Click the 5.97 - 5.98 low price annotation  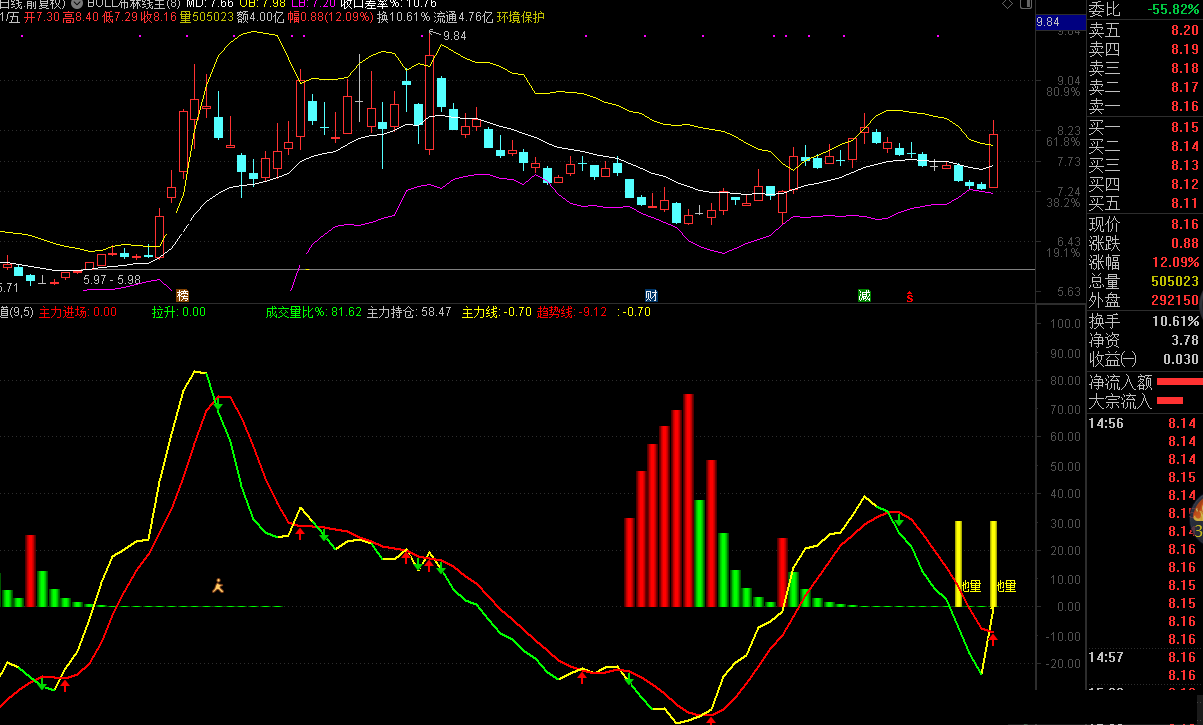click(112, 279)
